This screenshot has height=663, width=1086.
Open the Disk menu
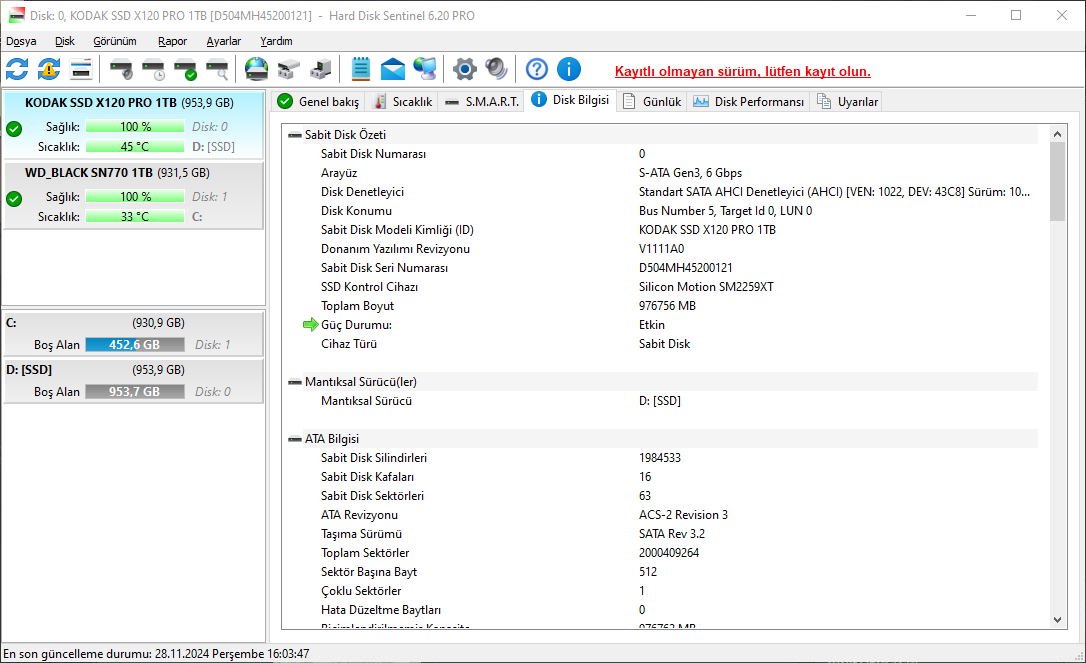[x=65, y=42]
